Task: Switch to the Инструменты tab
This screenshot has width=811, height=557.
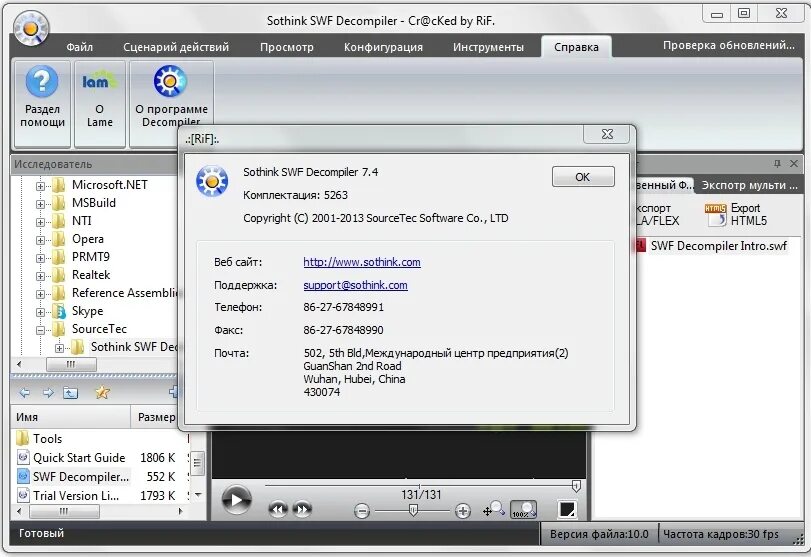Action: click(x=488, y=47)
